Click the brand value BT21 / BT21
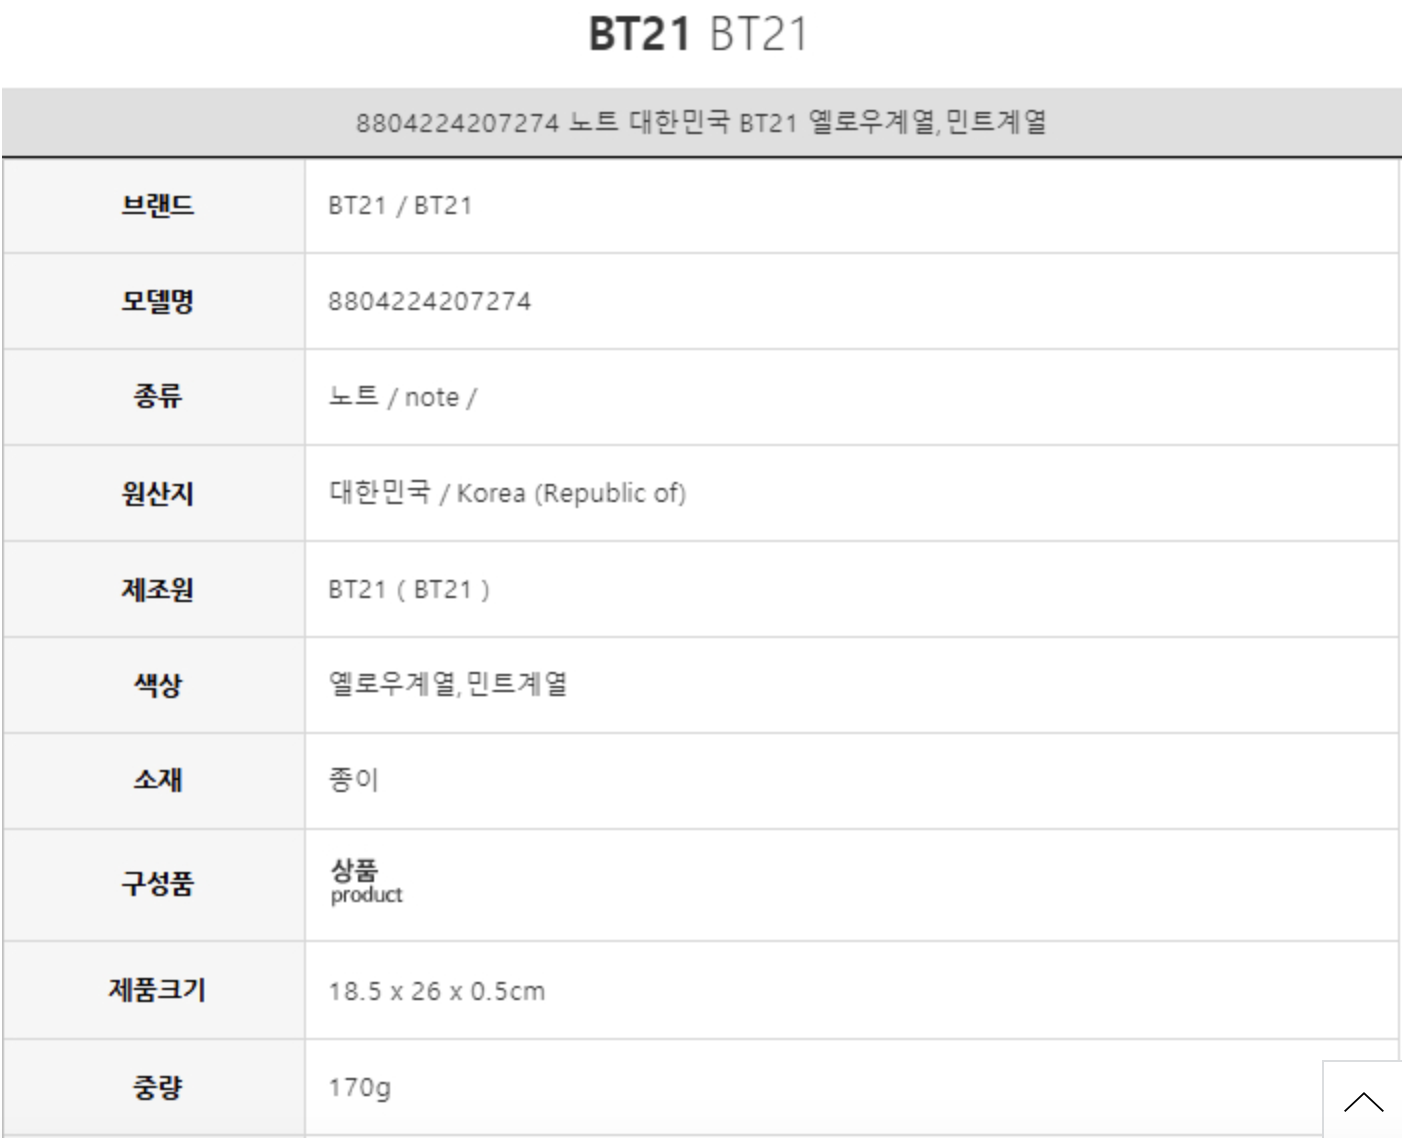 (400, 206)
